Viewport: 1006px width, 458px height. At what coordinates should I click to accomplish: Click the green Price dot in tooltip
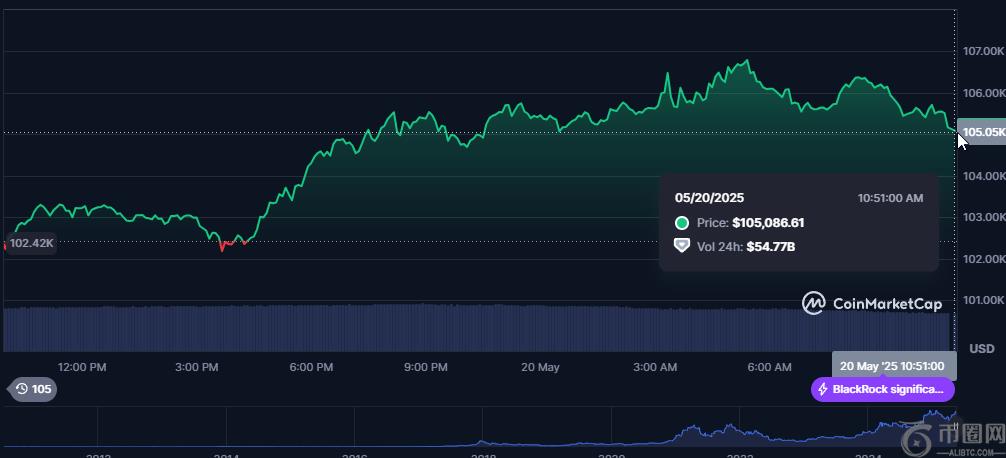coord(682,223)
